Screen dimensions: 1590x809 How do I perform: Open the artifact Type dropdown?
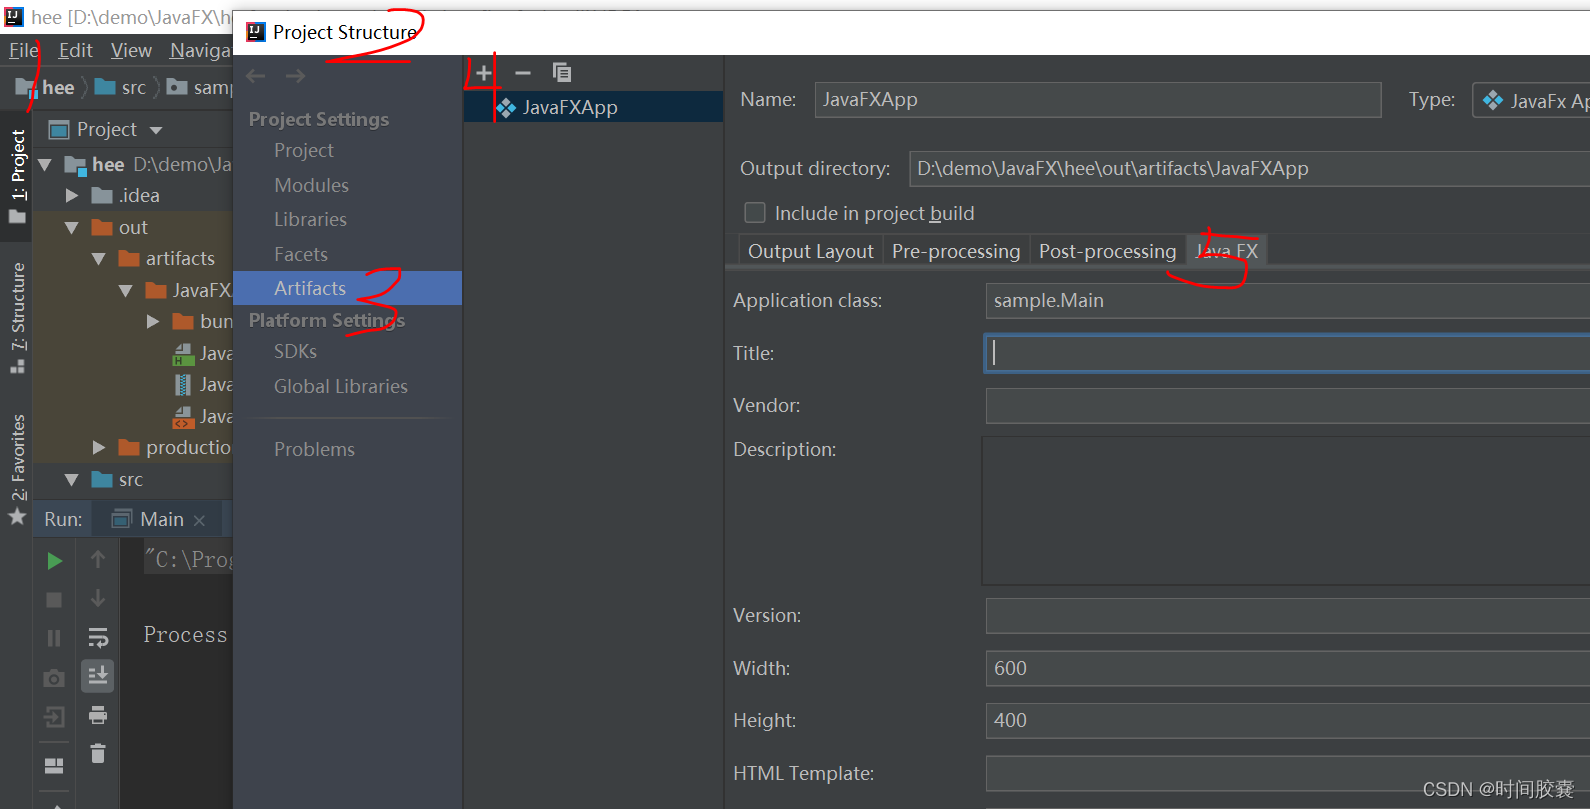1531,100
